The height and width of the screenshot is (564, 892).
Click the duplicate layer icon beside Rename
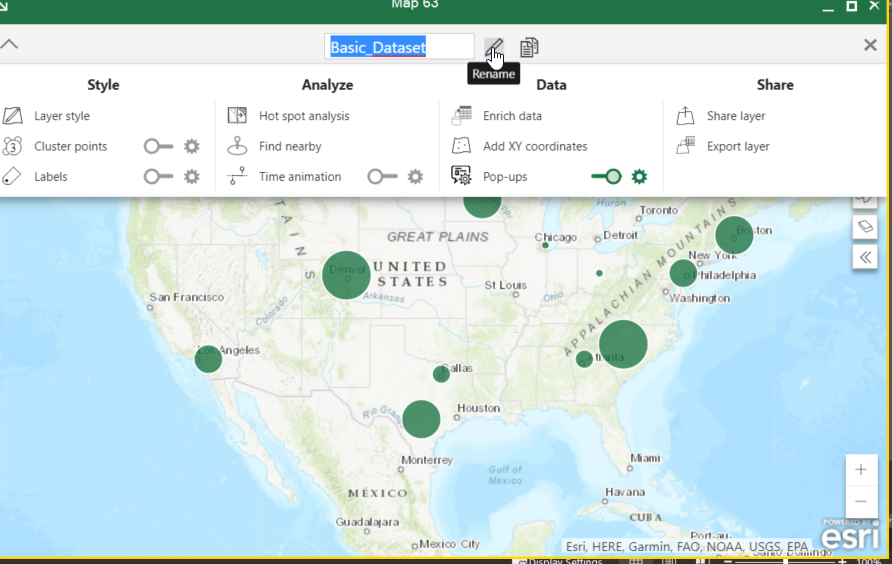[x=529, y=47]
